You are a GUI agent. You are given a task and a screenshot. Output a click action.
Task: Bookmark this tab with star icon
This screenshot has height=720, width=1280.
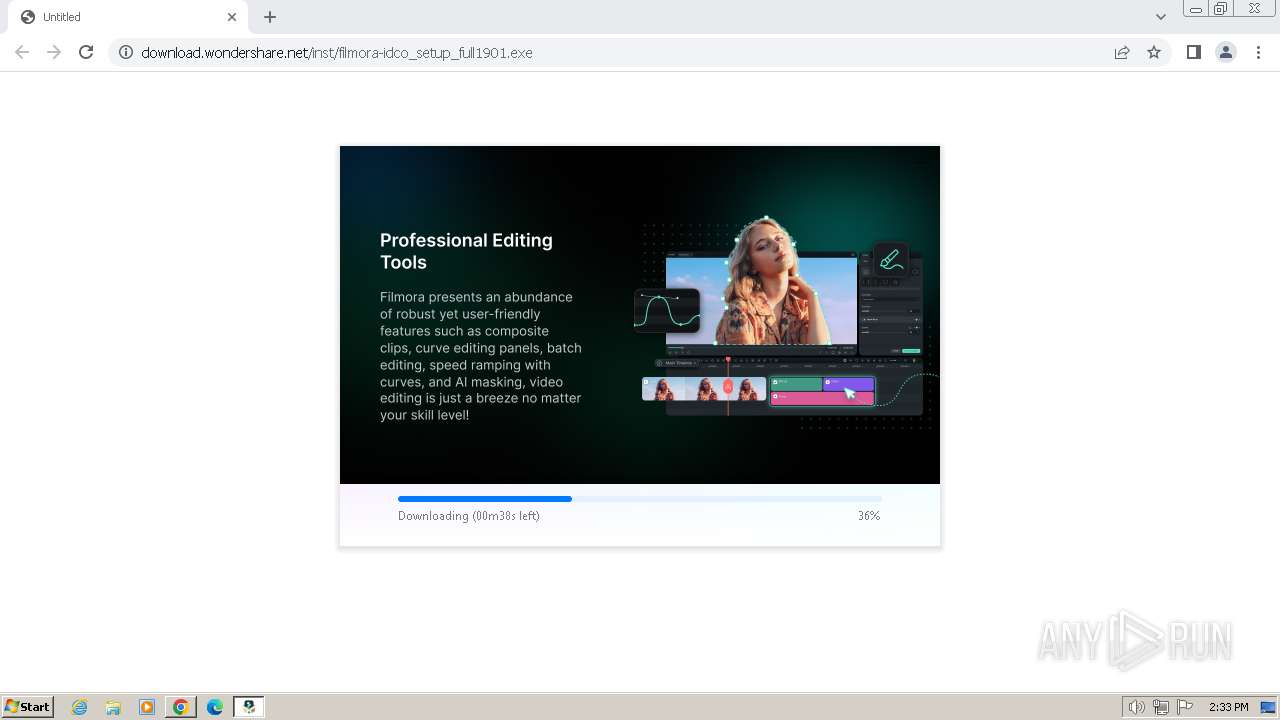pyautogui.click(x=1154, y=52)
